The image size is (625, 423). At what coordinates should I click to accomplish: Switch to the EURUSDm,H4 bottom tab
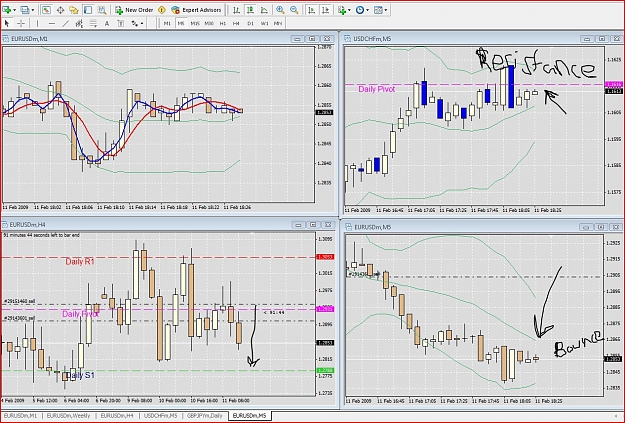tap(117, 416)
